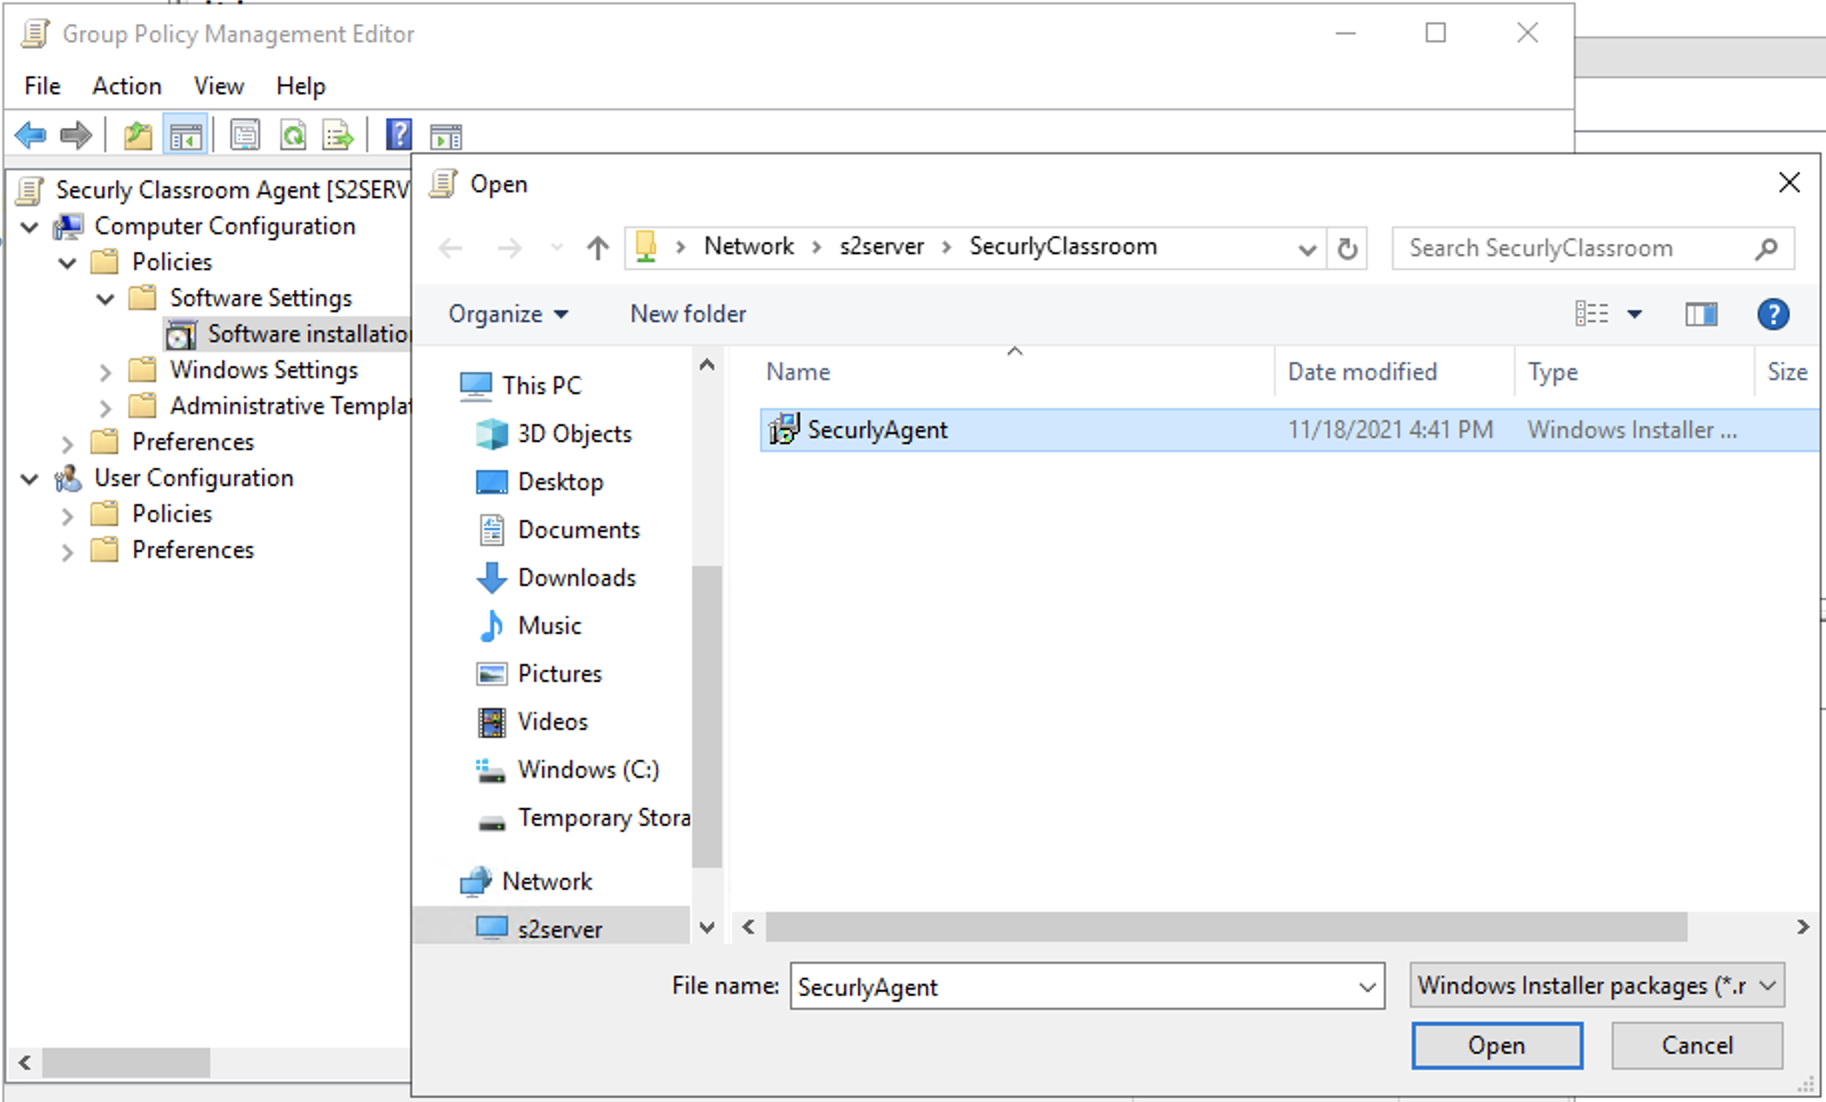Open the View menu

(x=219, y=86)
